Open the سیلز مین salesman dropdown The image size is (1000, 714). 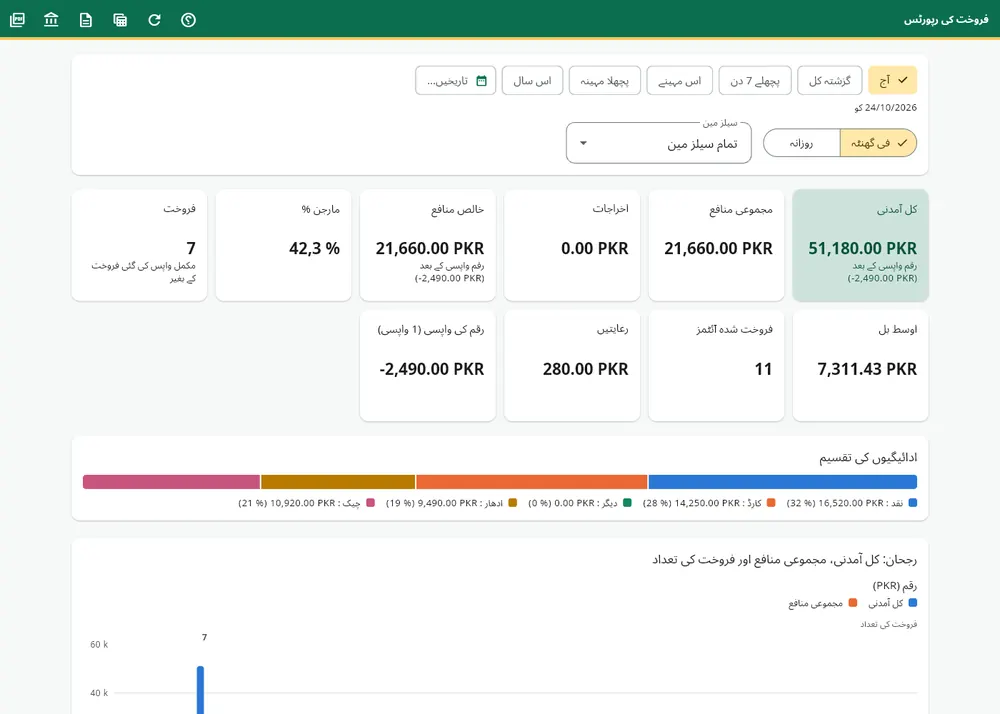(659, 143)
